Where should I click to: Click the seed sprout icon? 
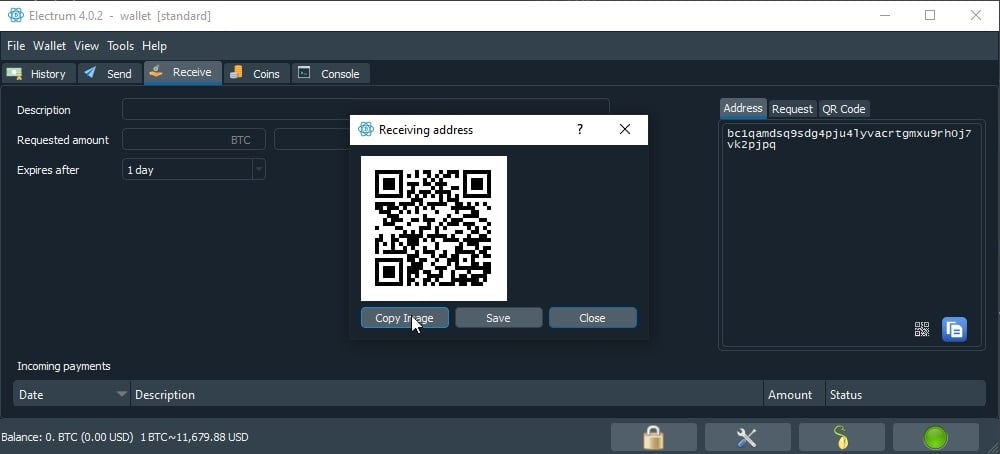(841, 437)
